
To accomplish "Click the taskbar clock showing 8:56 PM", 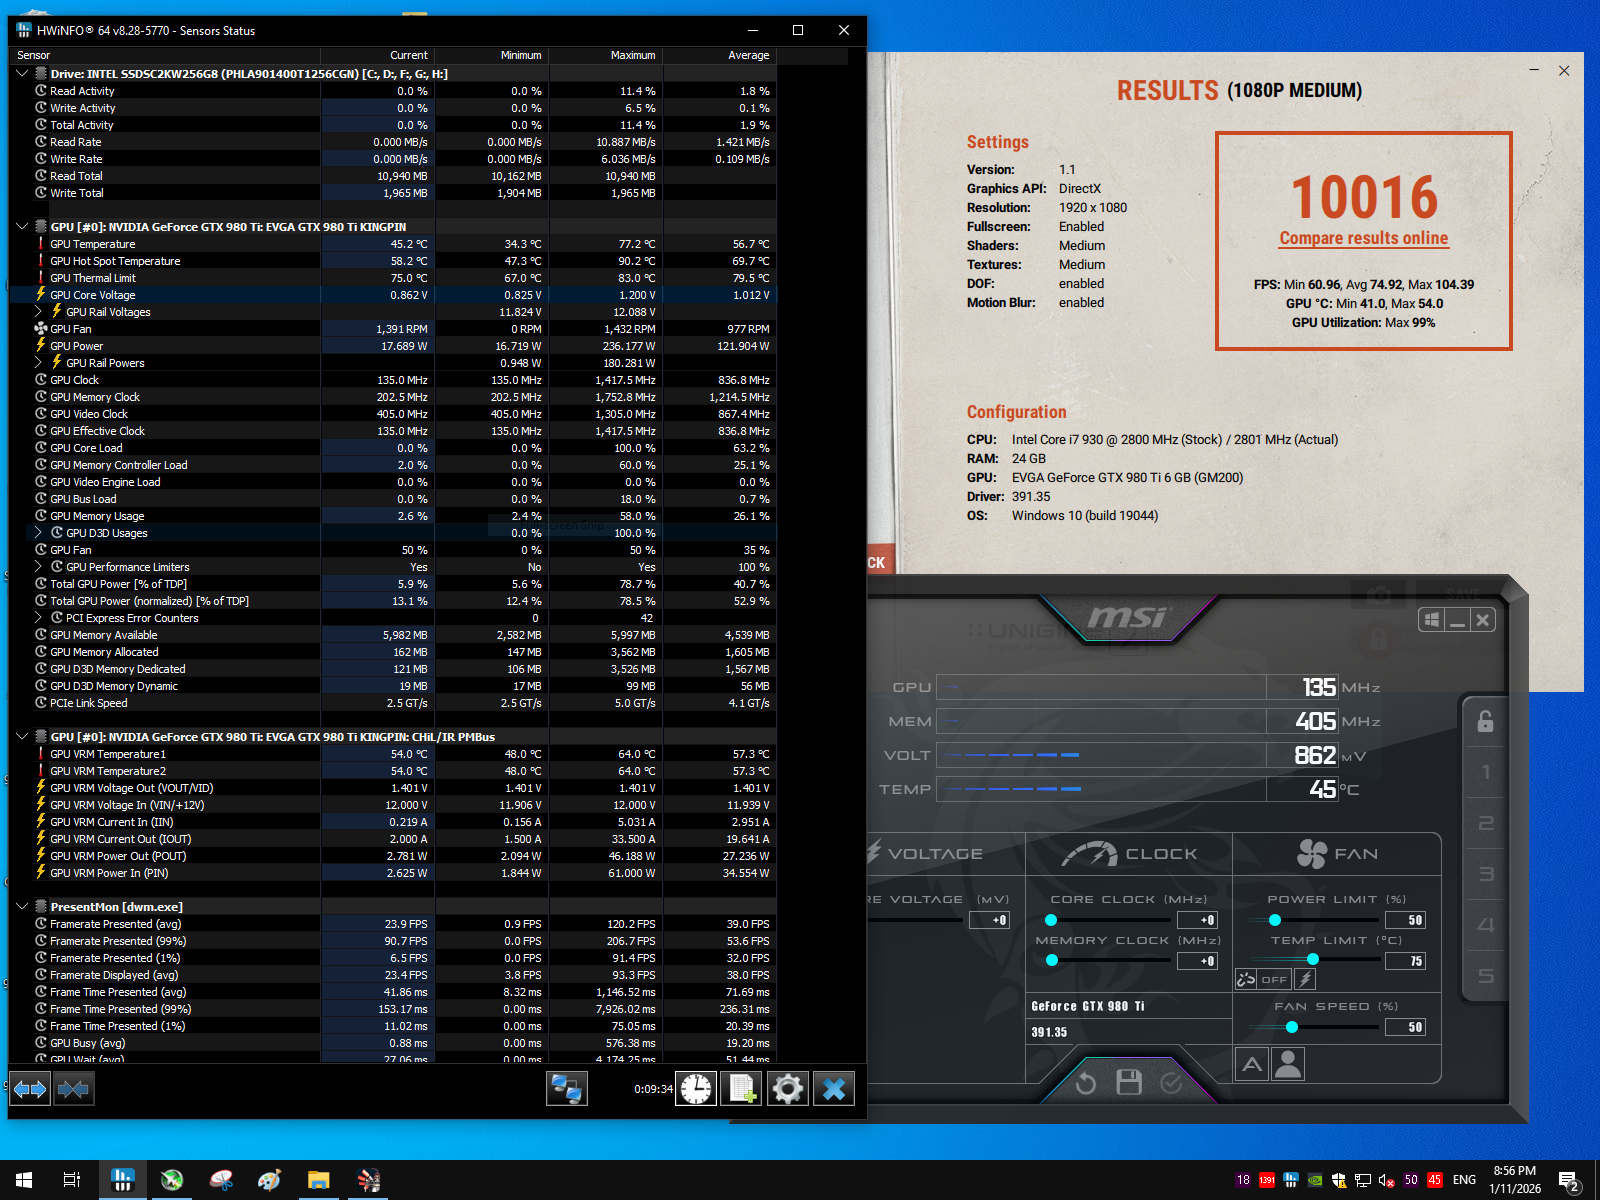I will (x=1515, y=1180).
